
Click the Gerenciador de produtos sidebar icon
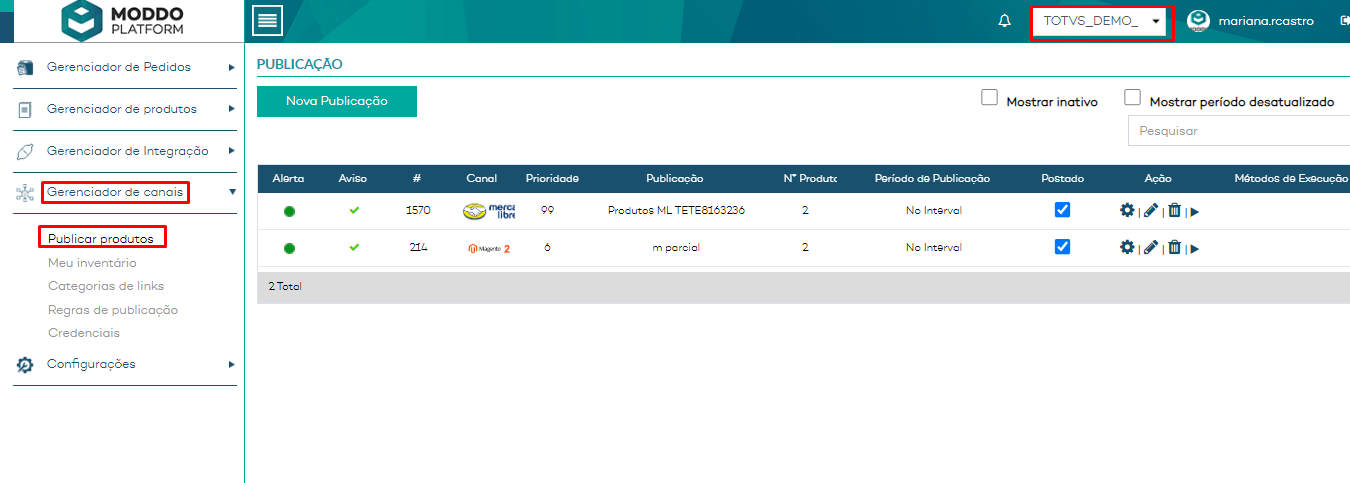pyautogui.click(x=26, y=109)
